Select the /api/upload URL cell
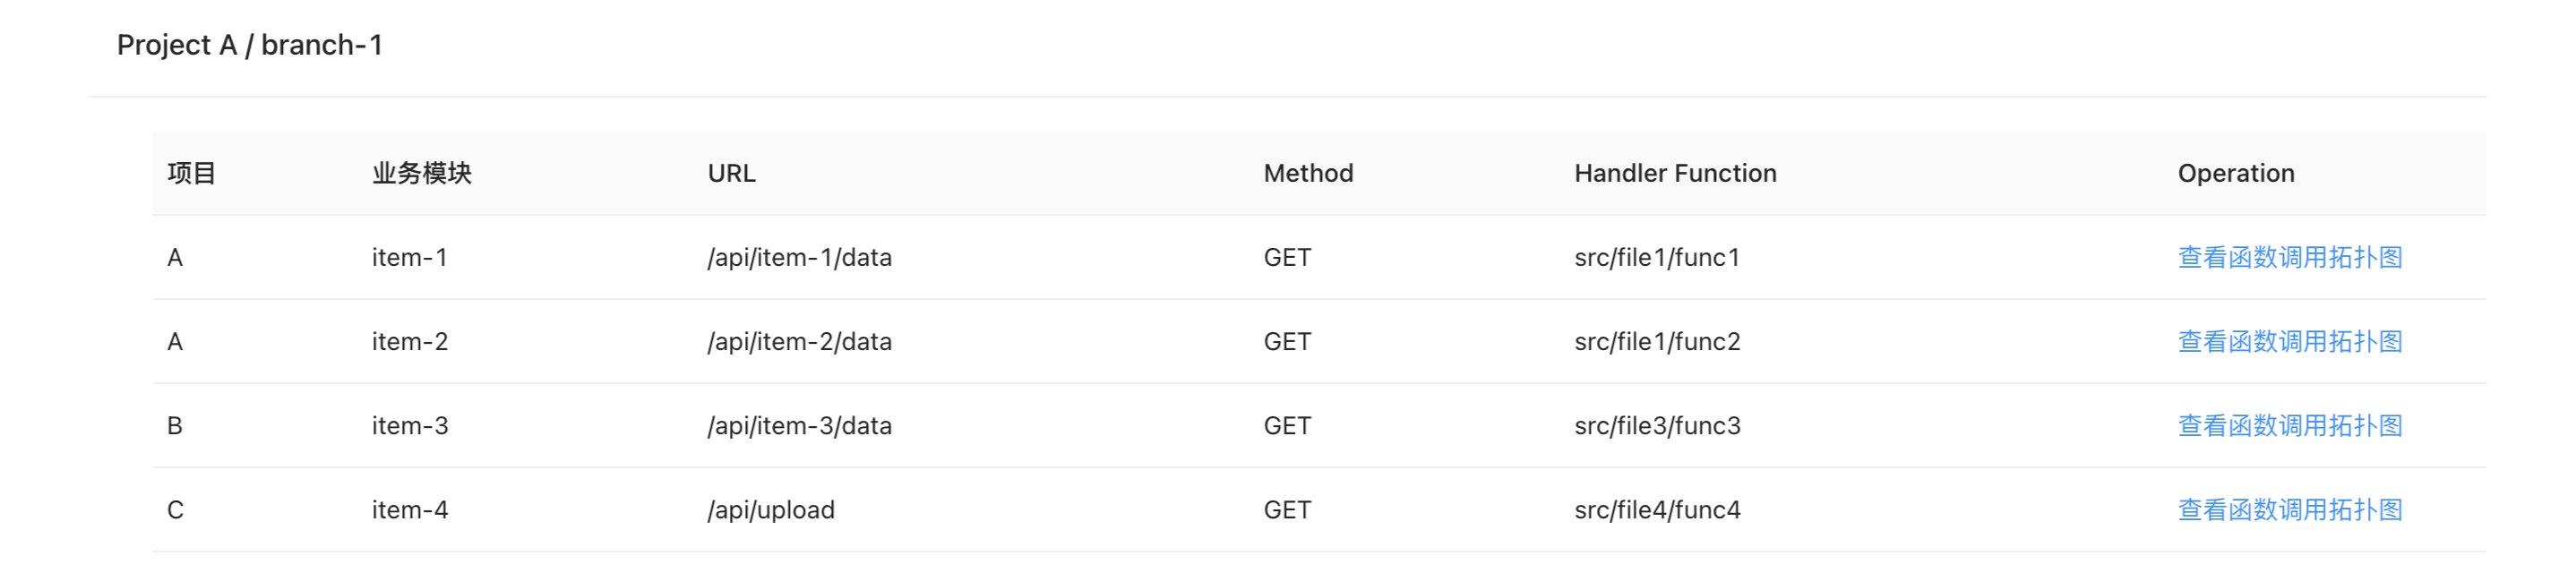Image resolution: width=2576 pixels, height=573 pixels. pos(770,509)
